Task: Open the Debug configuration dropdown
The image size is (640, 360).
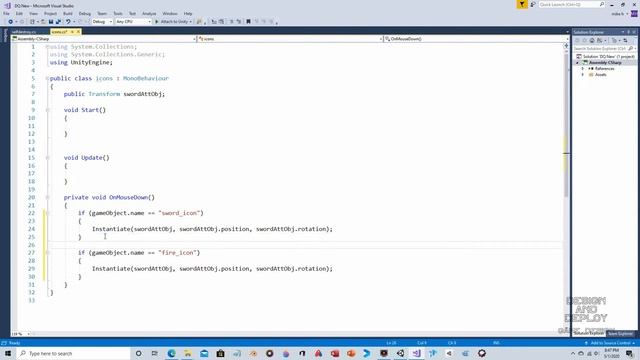Action: (x=102, y=22)
